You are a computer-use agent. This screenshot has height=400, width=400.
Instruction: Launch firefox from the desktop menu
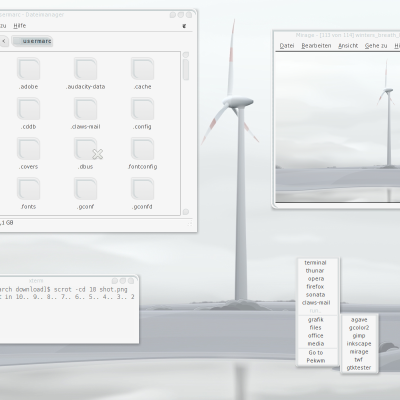click(315, 287)
